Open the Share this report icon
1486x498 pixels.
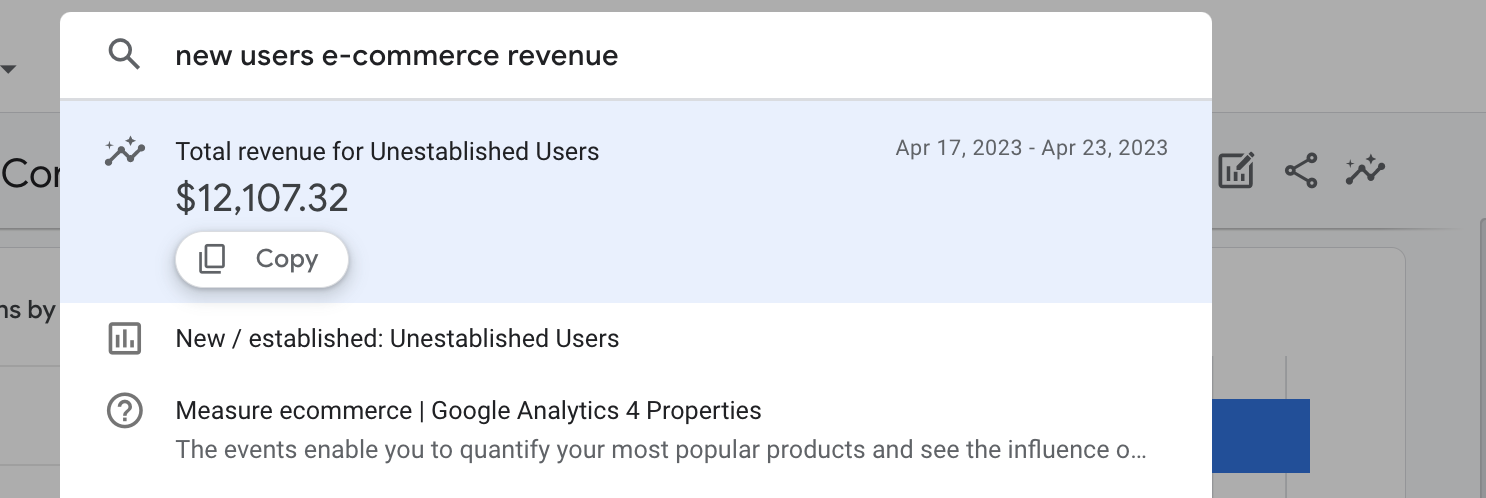coord(1301,171)
